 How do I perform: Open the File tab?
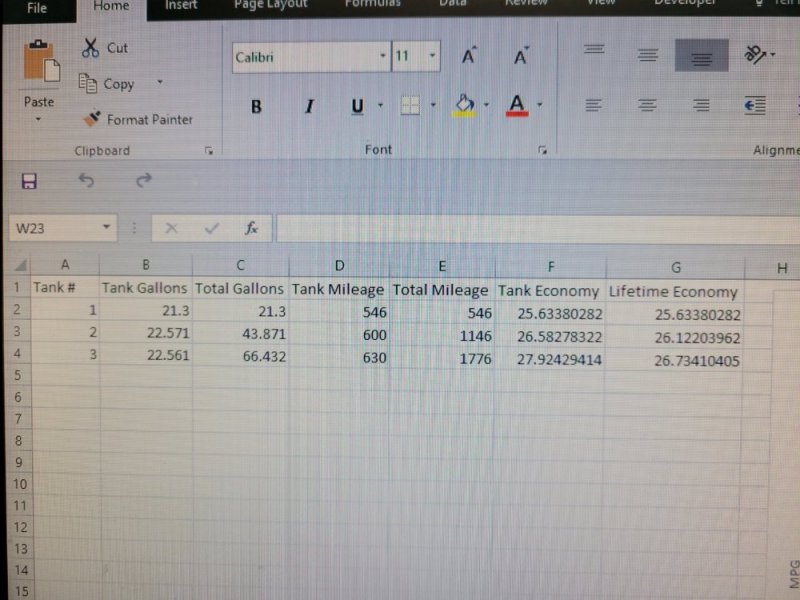click(x=37, y=8)
